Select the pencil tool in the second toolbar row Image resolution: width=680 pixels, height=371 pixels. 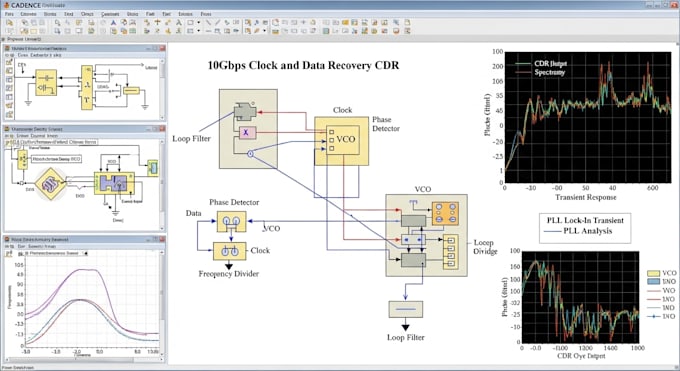click(257, 31)
